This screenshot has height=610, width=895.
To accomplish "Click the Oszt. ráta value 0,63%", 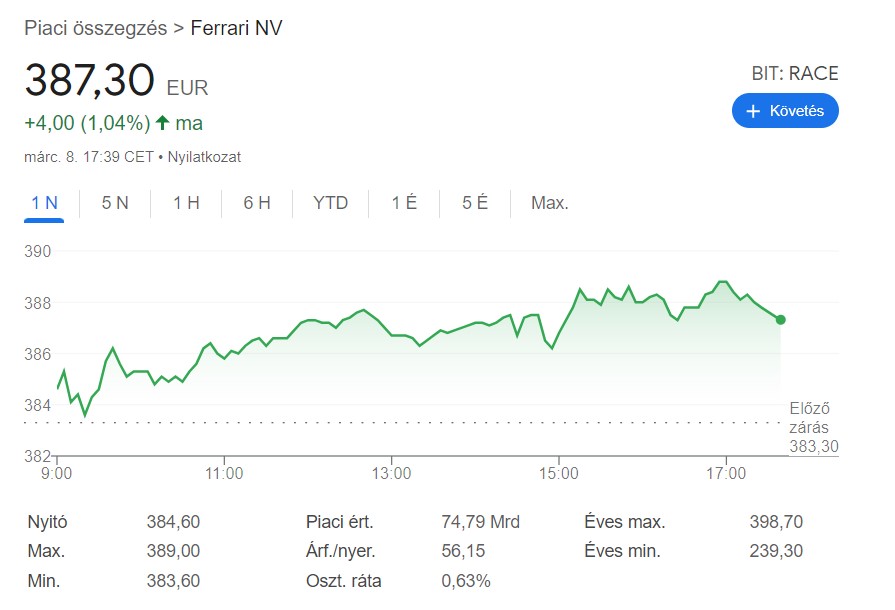I will click(x=466, y=581).
